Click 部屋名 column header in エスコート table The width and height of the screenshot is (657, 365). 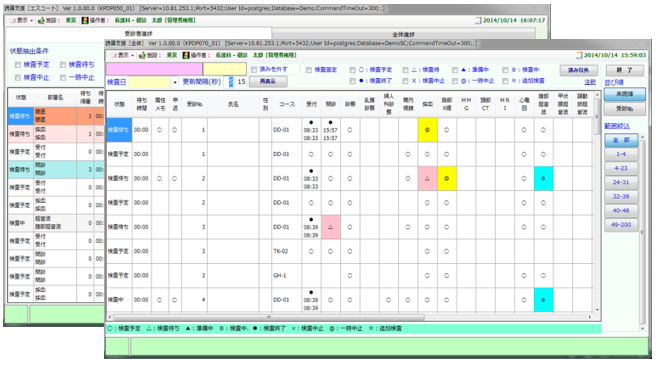(x=55, y=97)
